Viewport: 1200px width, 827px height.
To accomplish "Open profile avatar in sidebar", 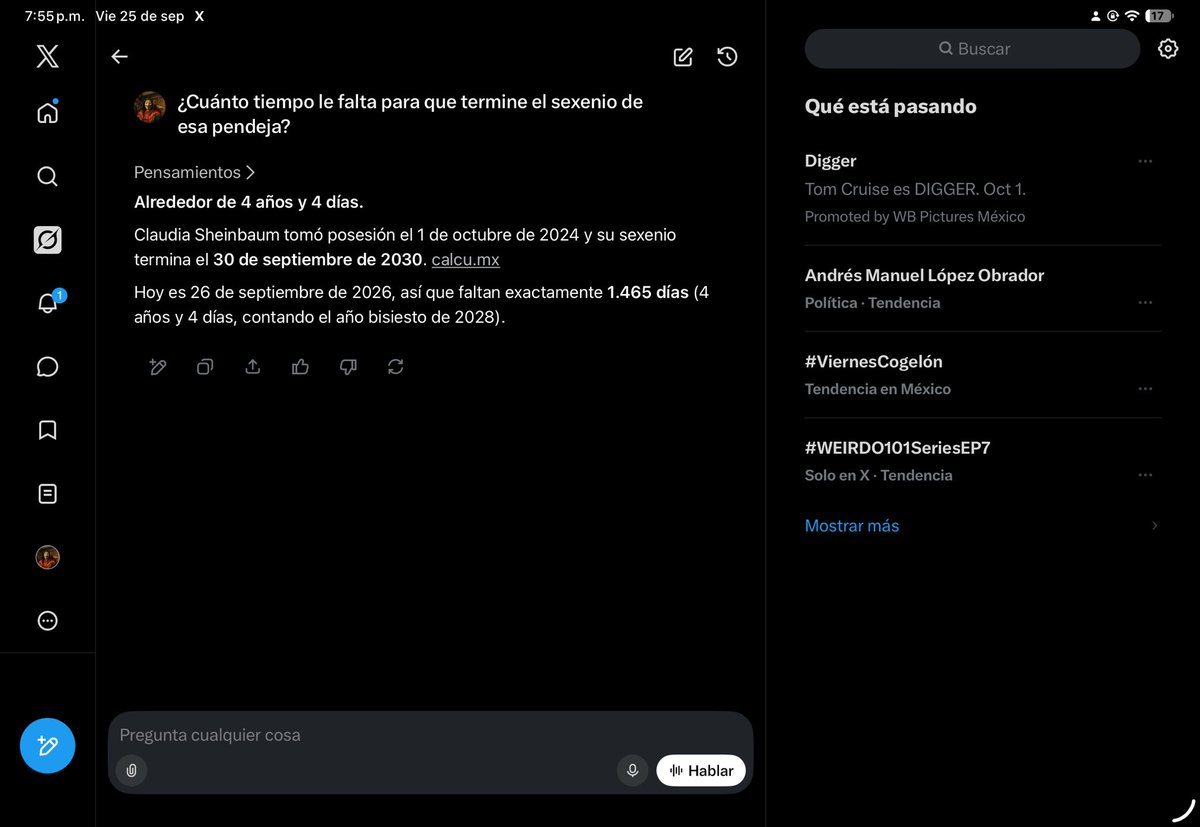I will coord(47,558).
